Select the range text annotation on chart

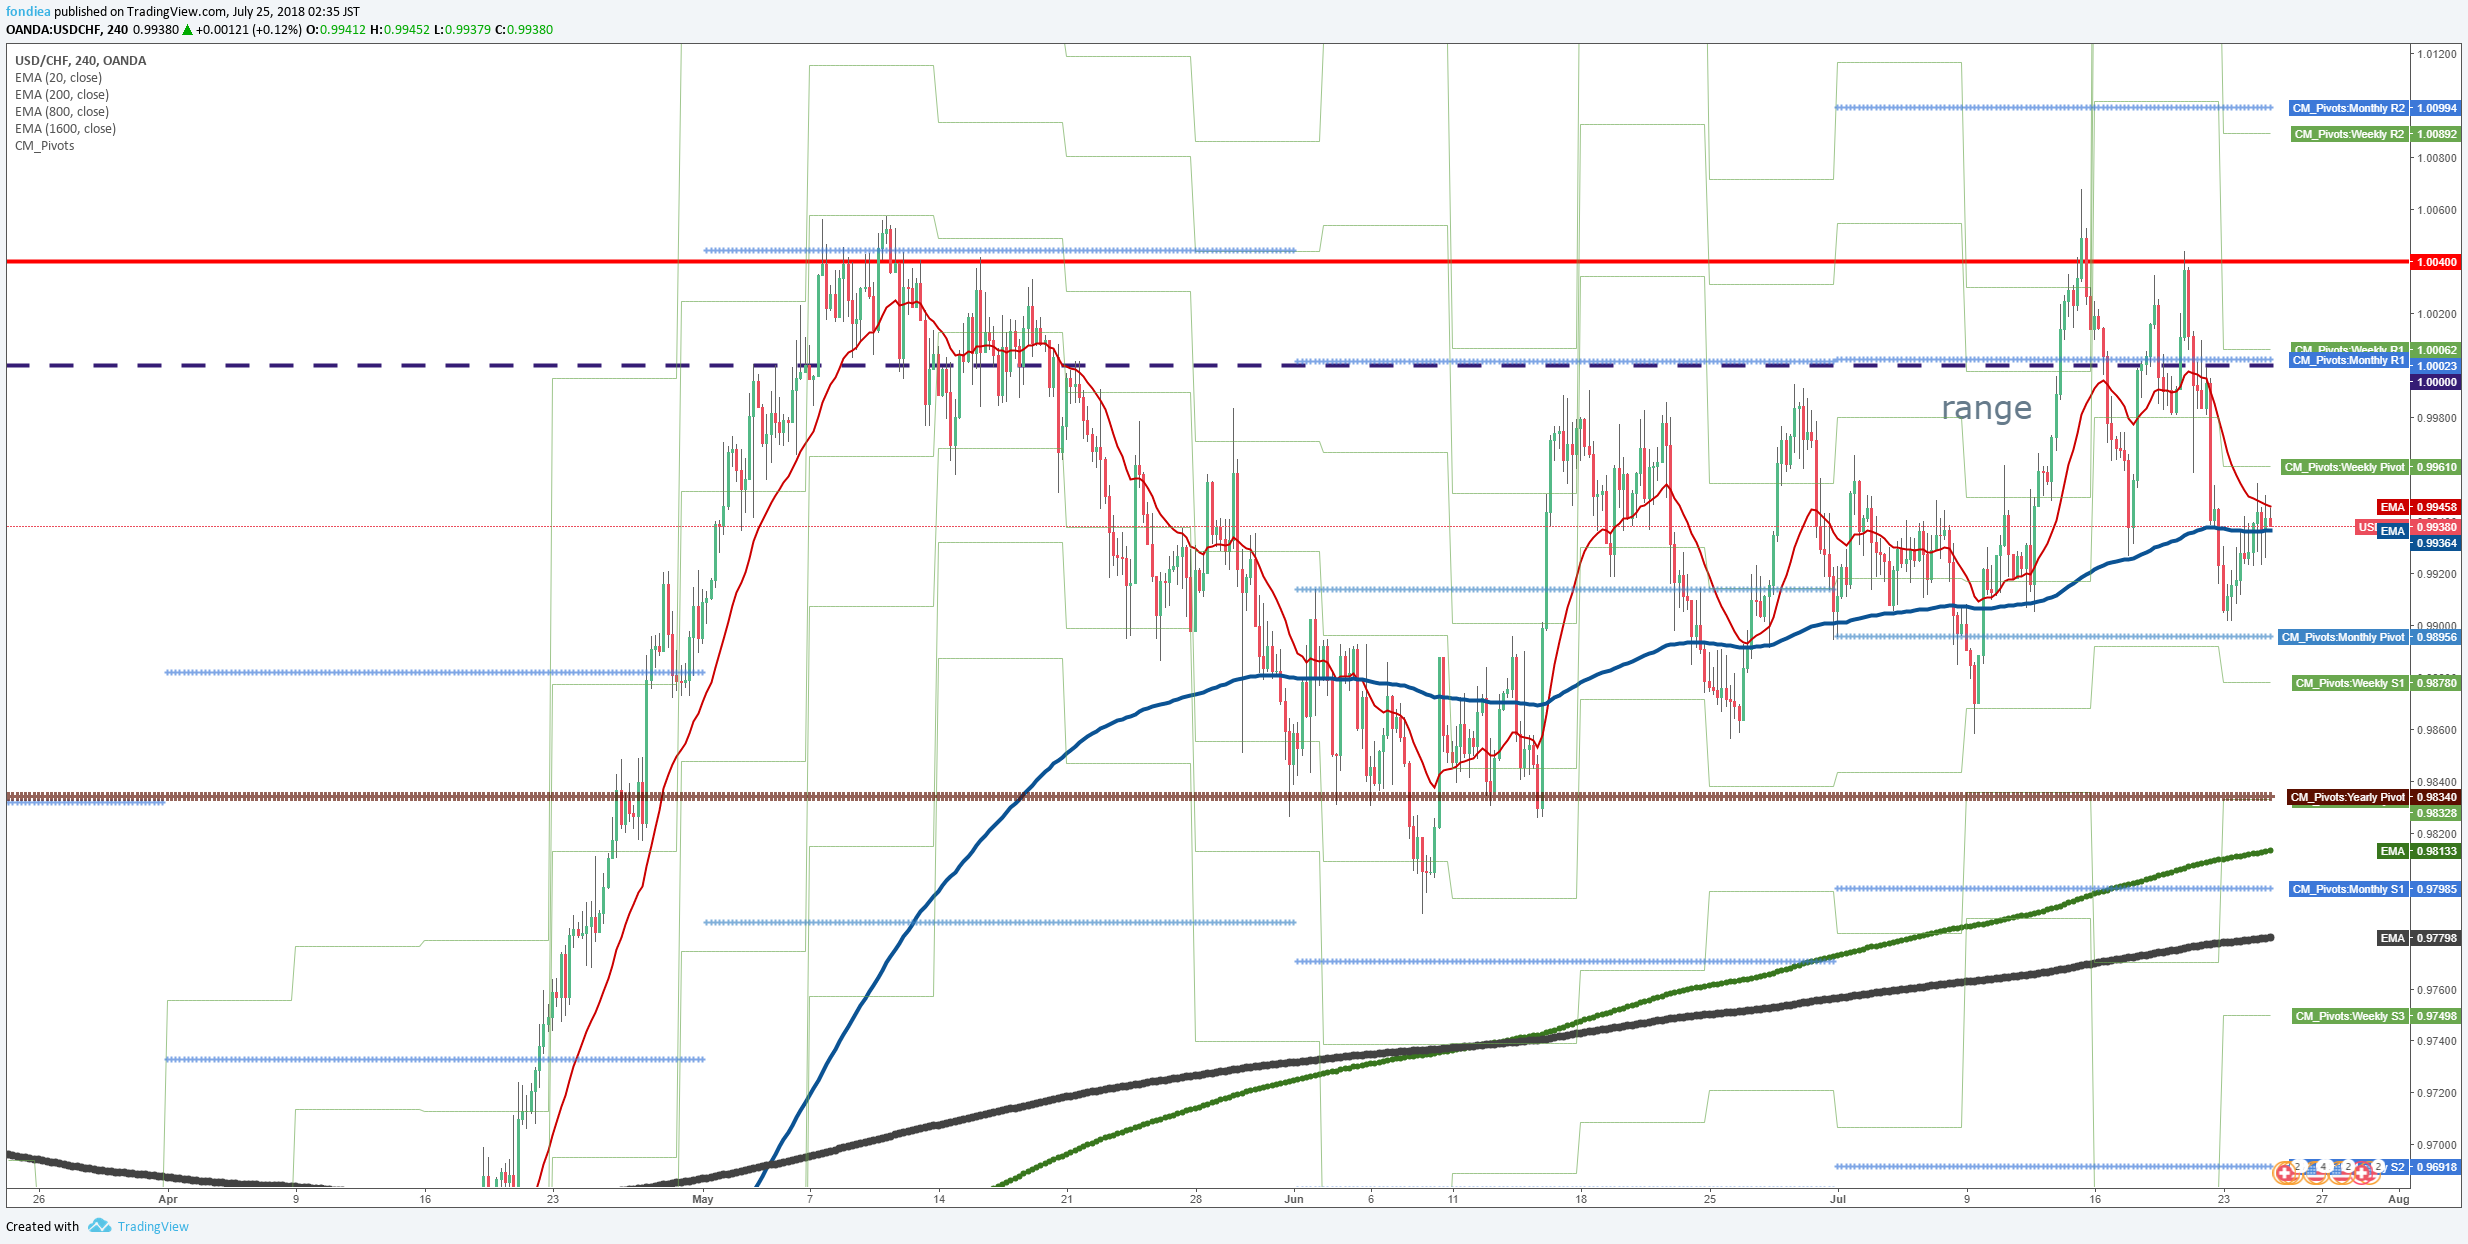pyautogui.click(x=1986, y=408)
